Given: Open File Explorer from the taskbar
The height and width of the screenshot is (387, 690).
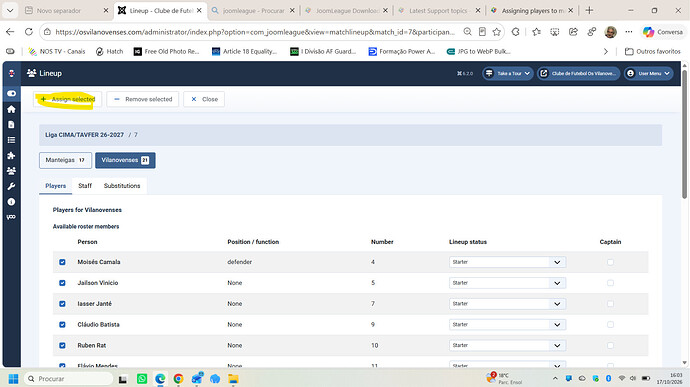Looking at the screenshot, I should click(x=233, y=379).
